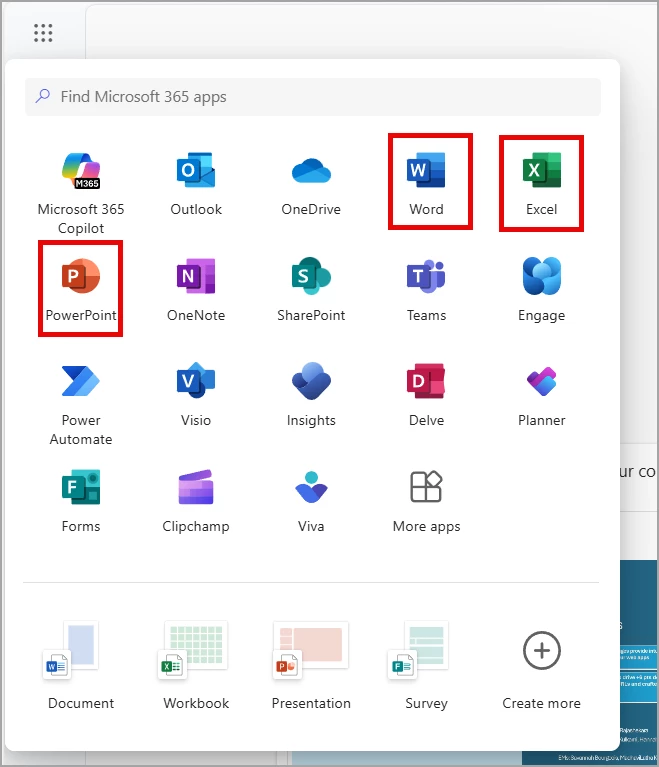Launch PowerPoint
This screenshot has width=659, height=767.
coord(81,290)
